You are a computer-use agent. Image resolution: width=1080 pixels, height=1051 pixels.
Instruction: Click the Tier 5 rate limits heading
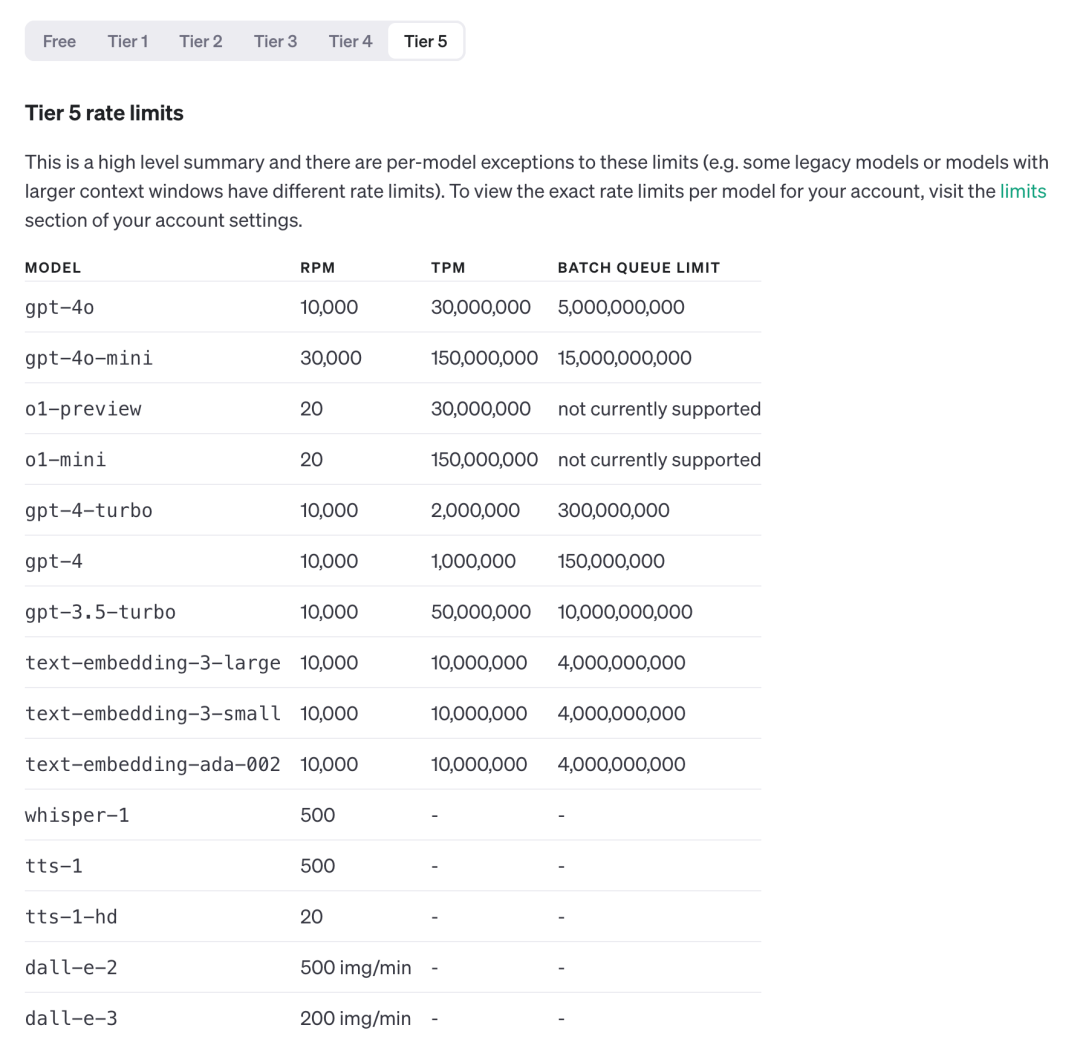tap(104, 113)
